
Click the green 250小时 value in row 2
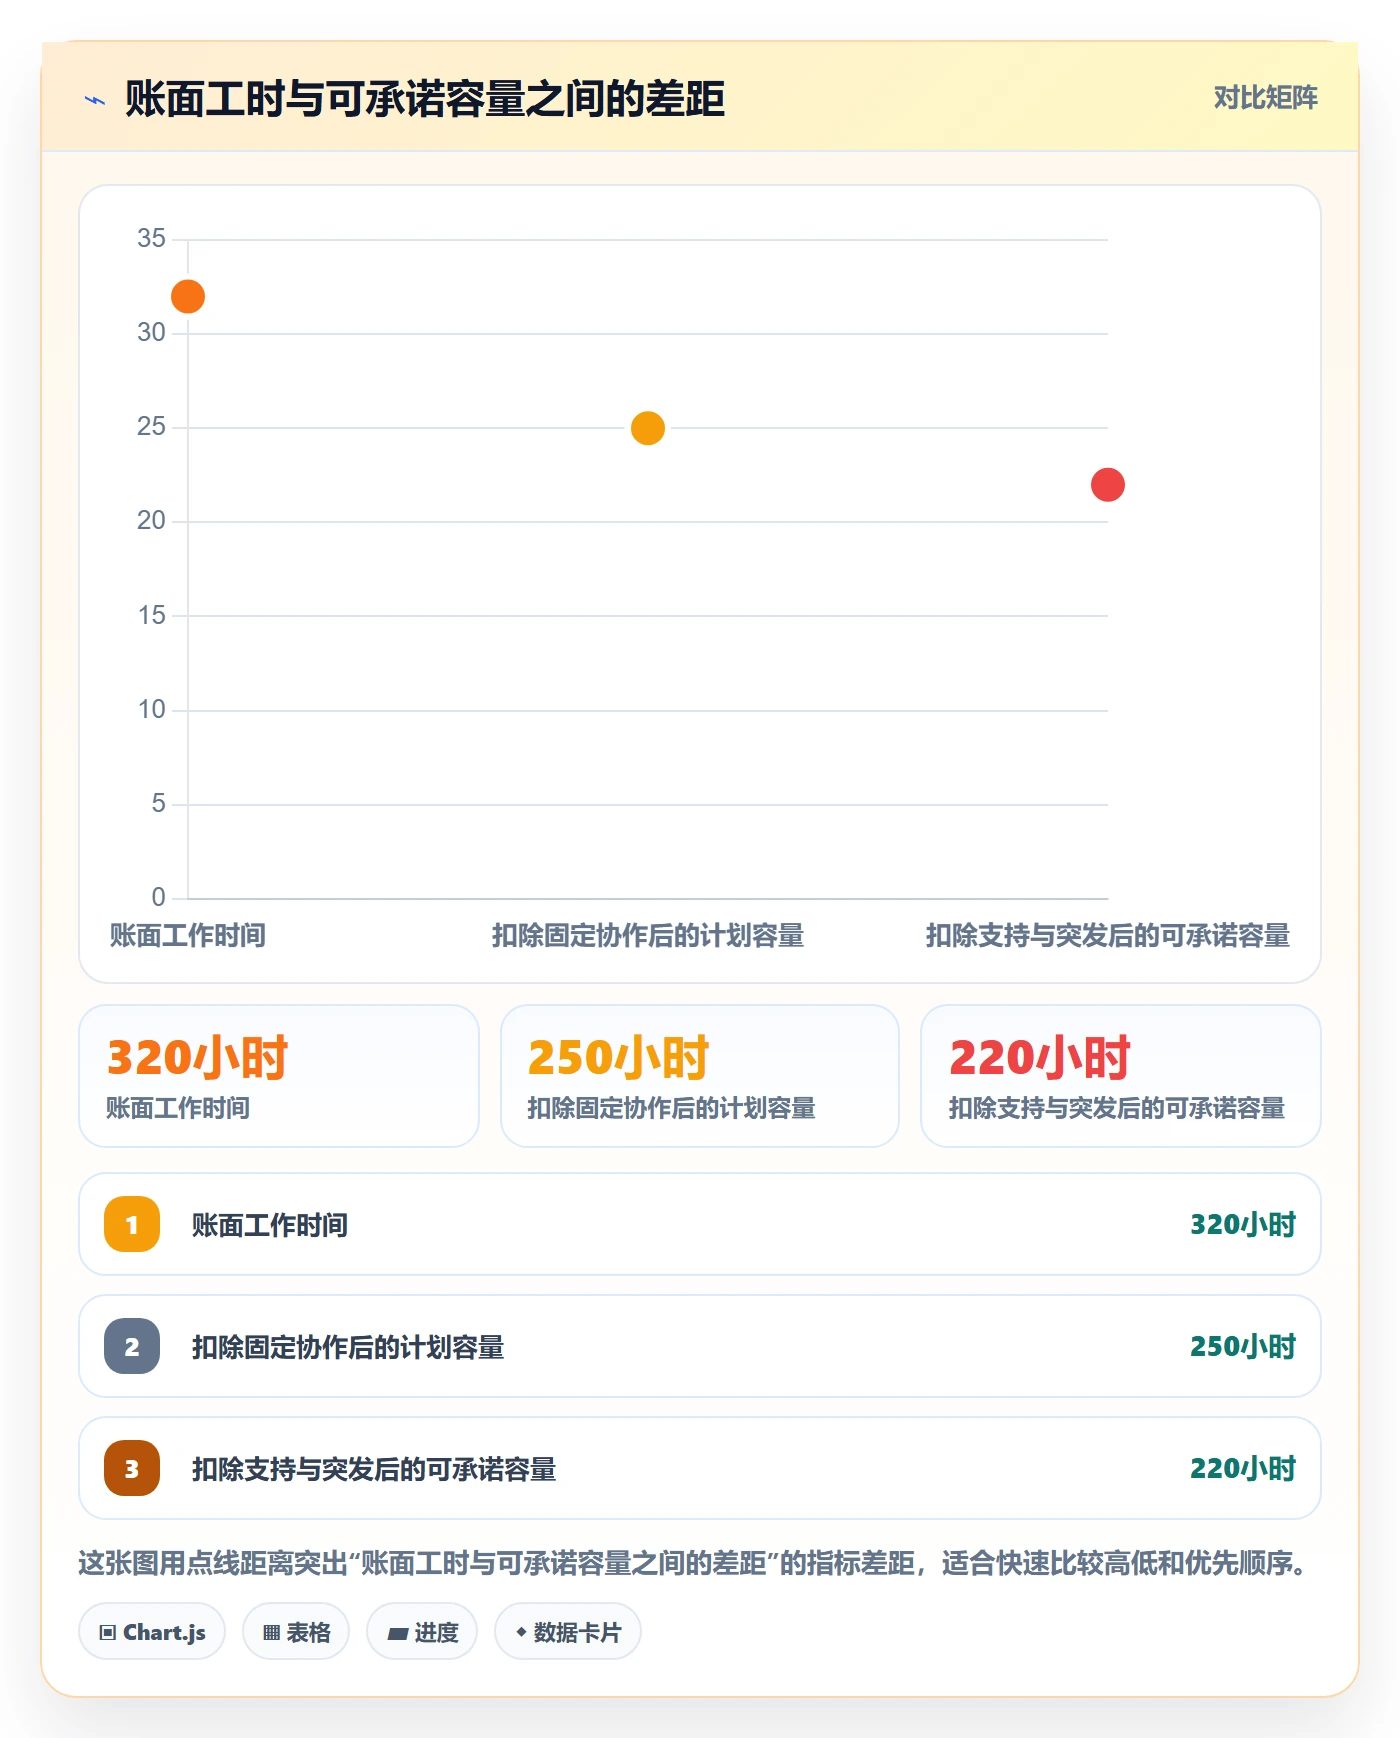click(x=1243, y=1346)
